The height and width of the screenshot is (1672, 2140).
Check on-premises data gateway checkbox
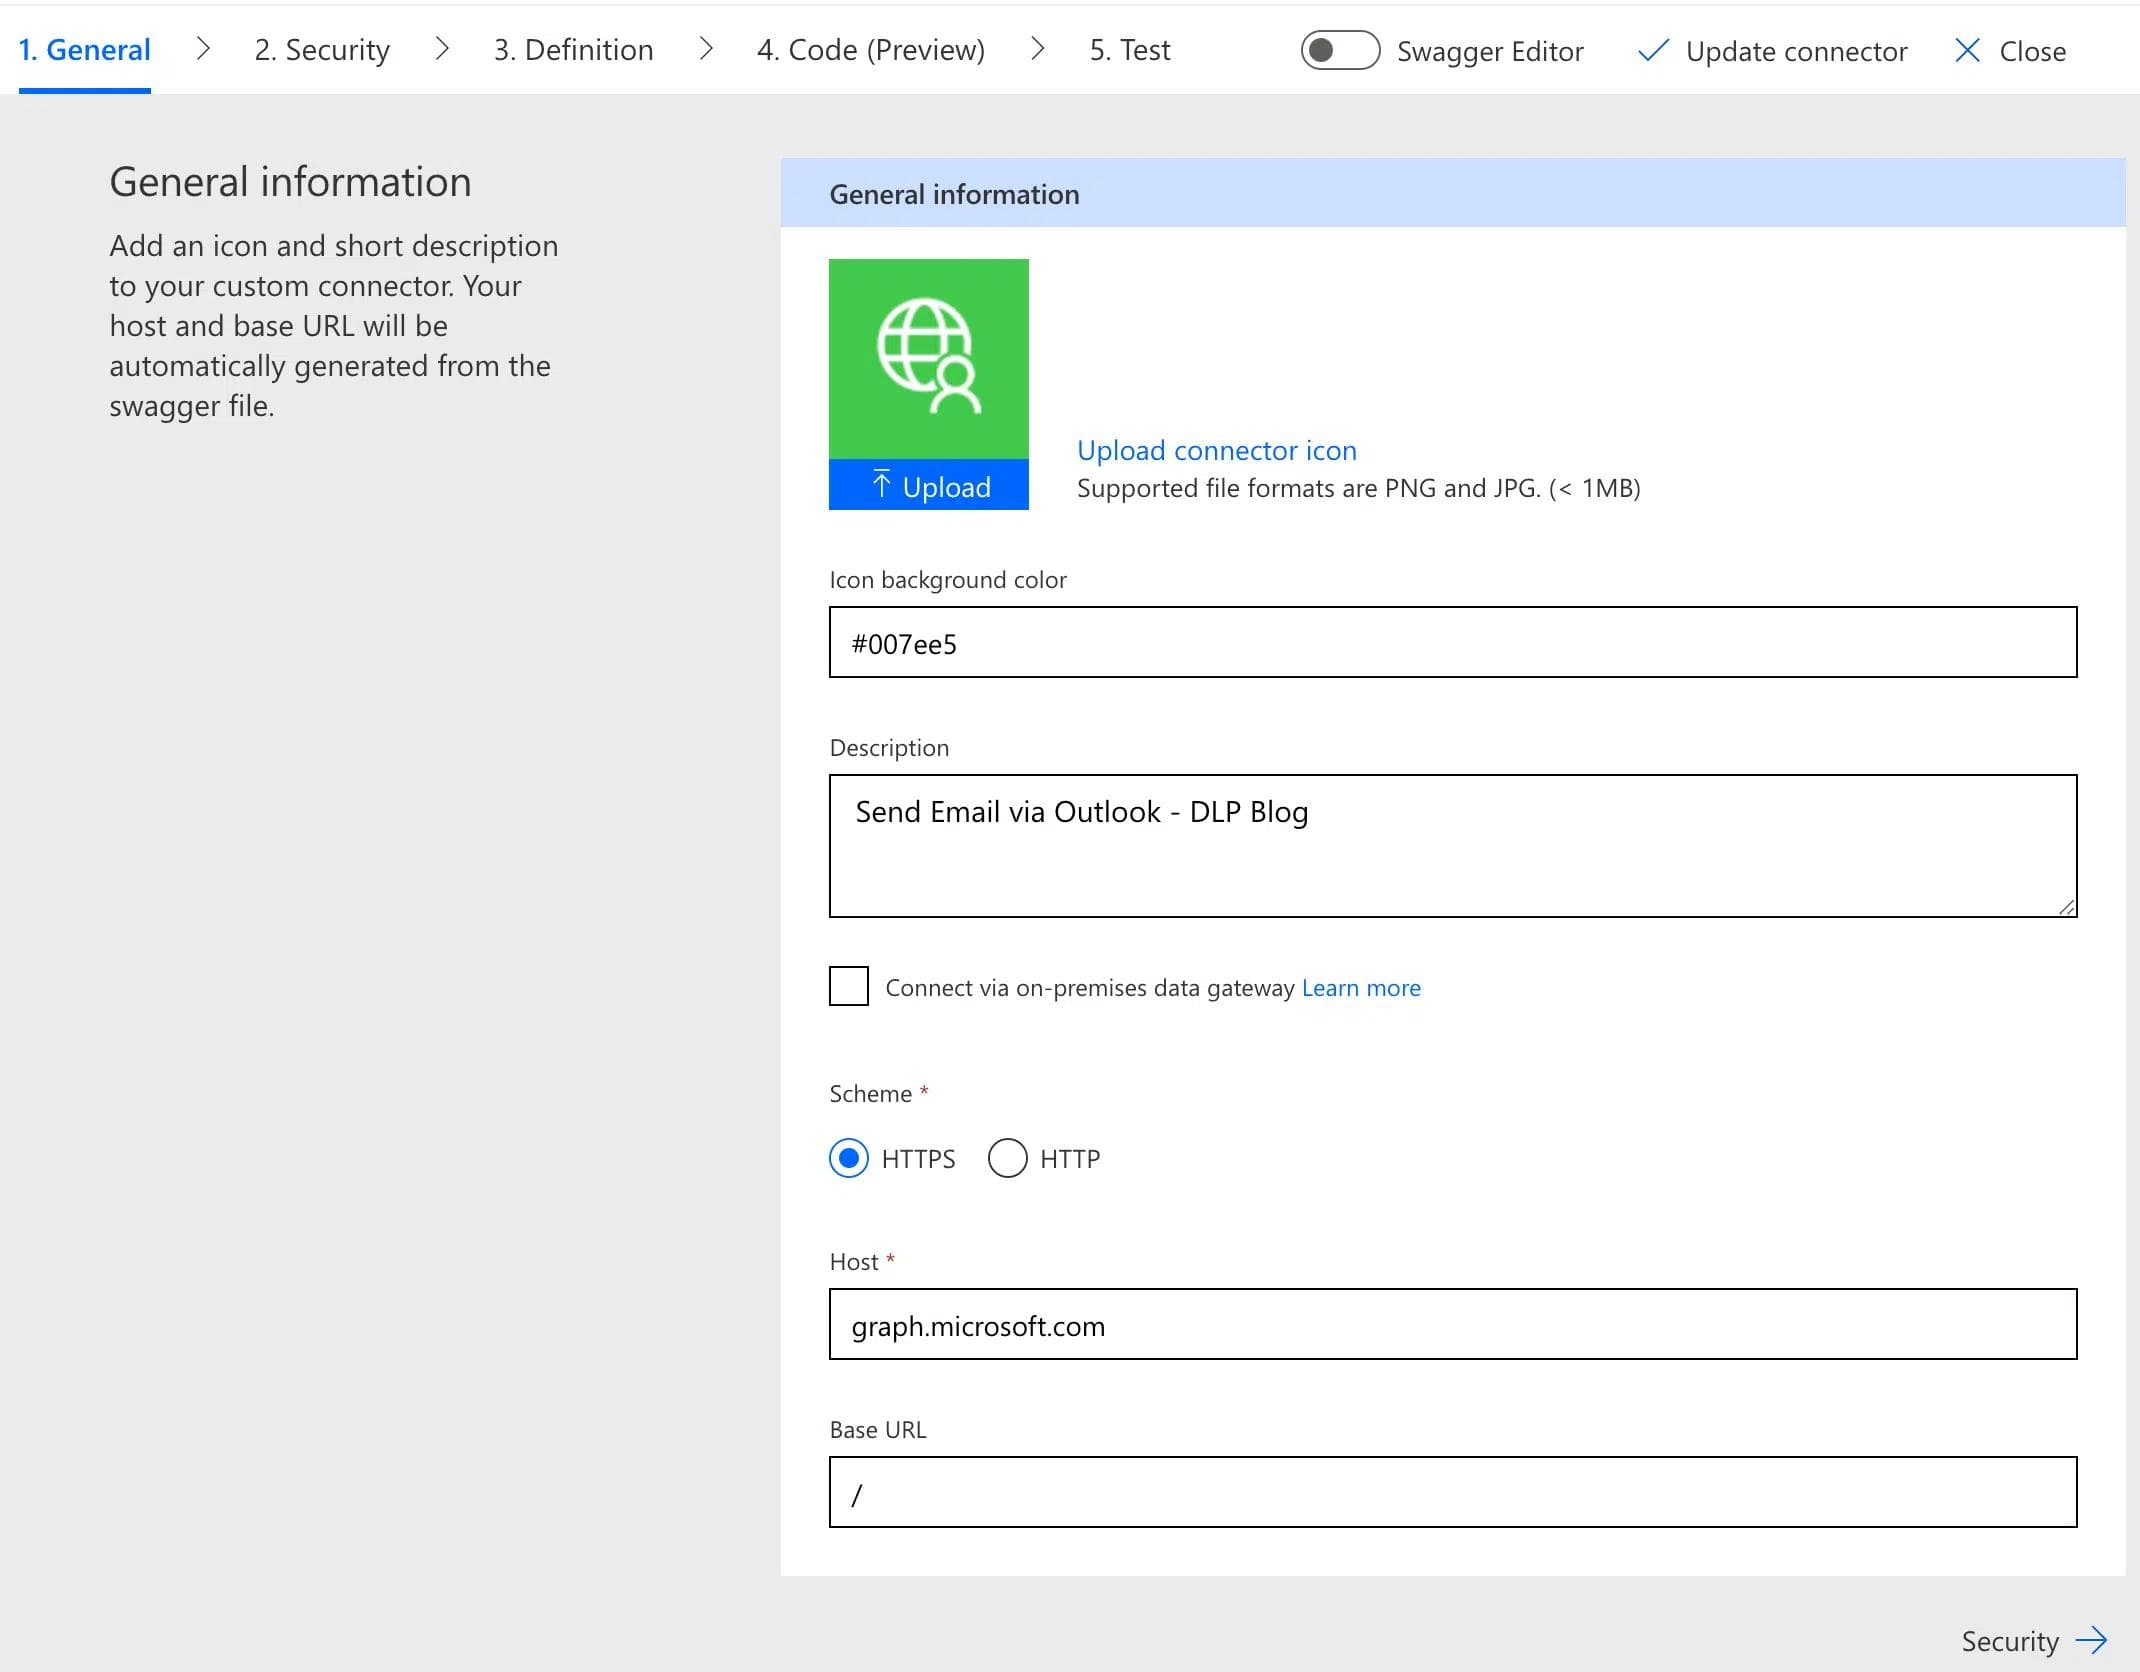[848, 987]
